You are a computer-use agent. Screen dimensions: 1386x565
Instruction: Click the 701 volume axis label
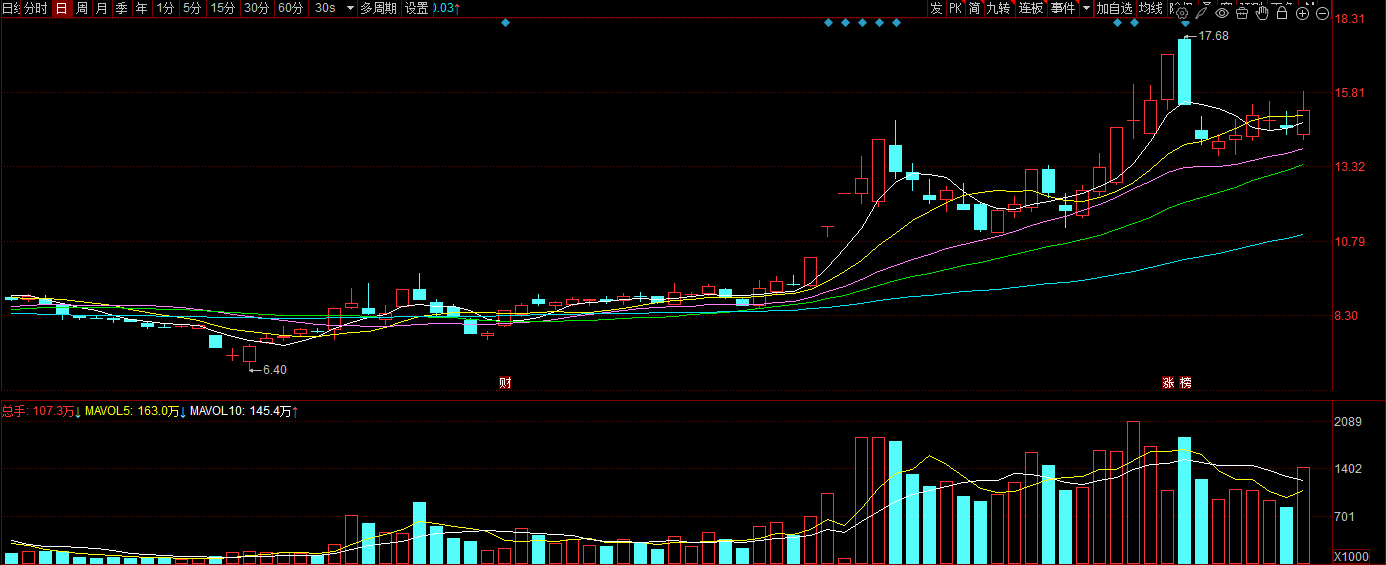[x=1346, y=517]
